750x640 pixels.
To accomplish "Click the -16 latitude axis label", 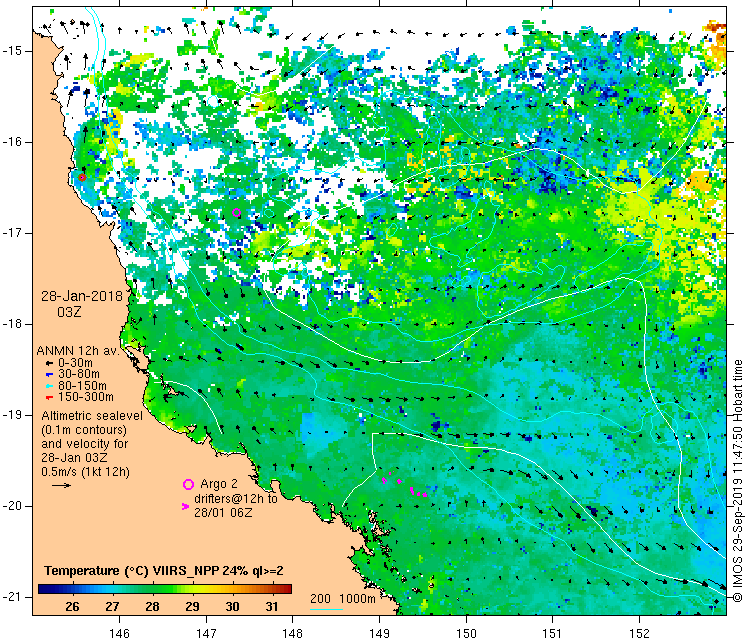I will point(11,142).
